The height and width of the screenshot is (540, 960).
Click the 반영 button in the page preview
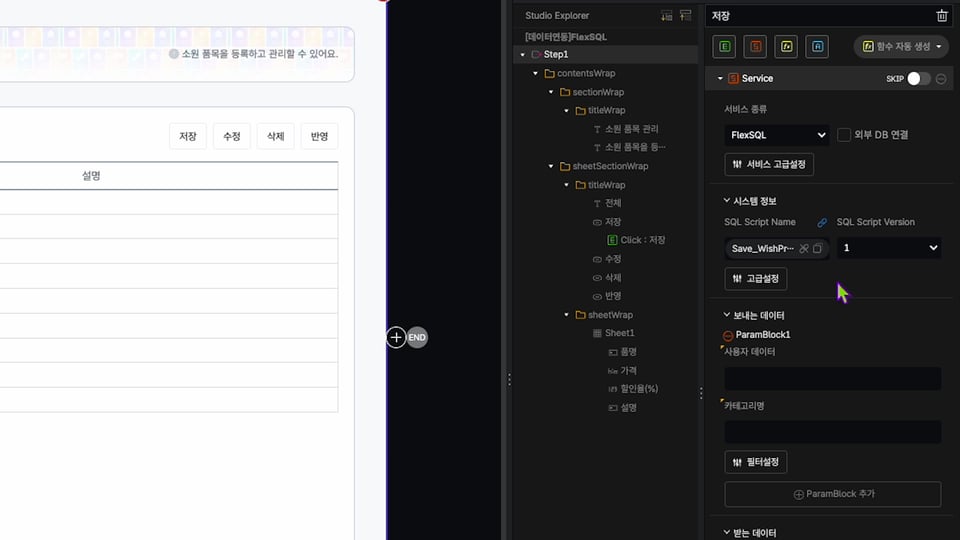[x=320, y=137]
